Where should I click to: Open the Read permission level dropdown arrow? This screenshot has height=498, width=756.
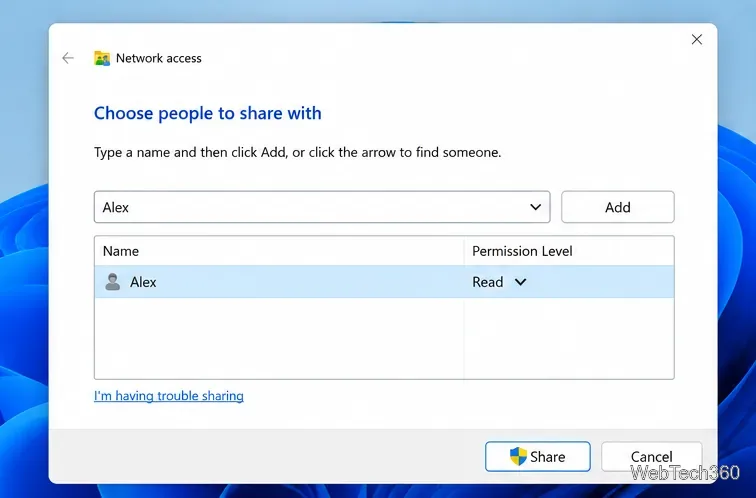pos(520,282)
